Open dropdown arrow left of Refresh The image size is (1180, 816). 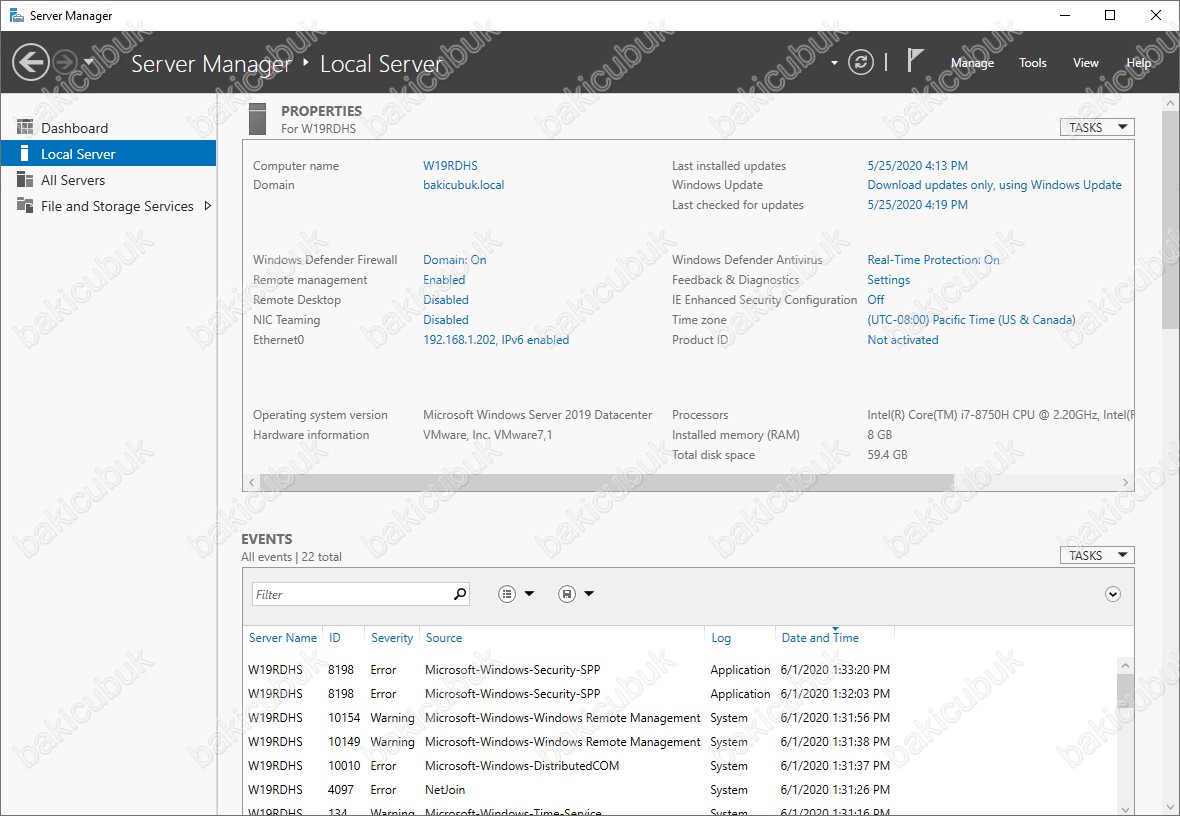tap(834, 63)
